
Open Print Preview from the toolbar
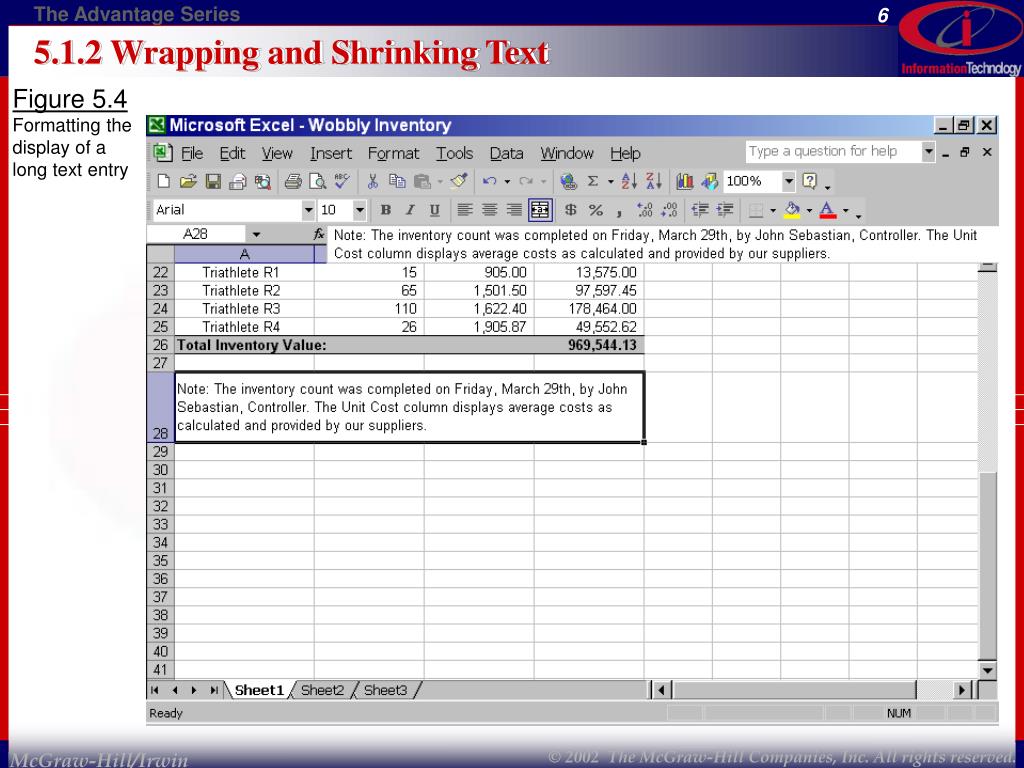317,182
